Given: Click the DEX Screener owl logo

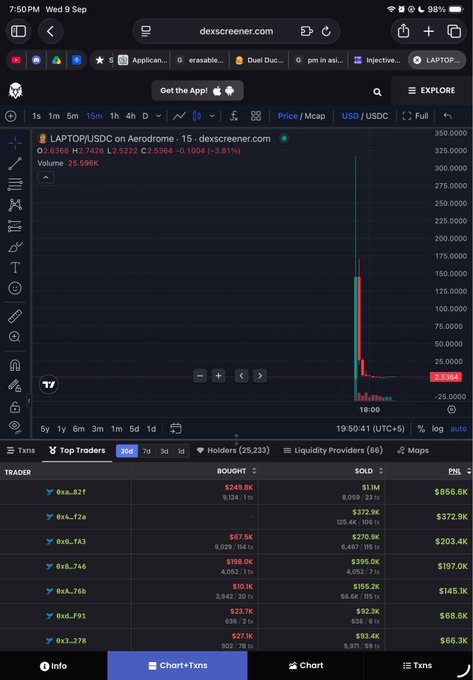Looking at the screenshot, I should (16, 91).
